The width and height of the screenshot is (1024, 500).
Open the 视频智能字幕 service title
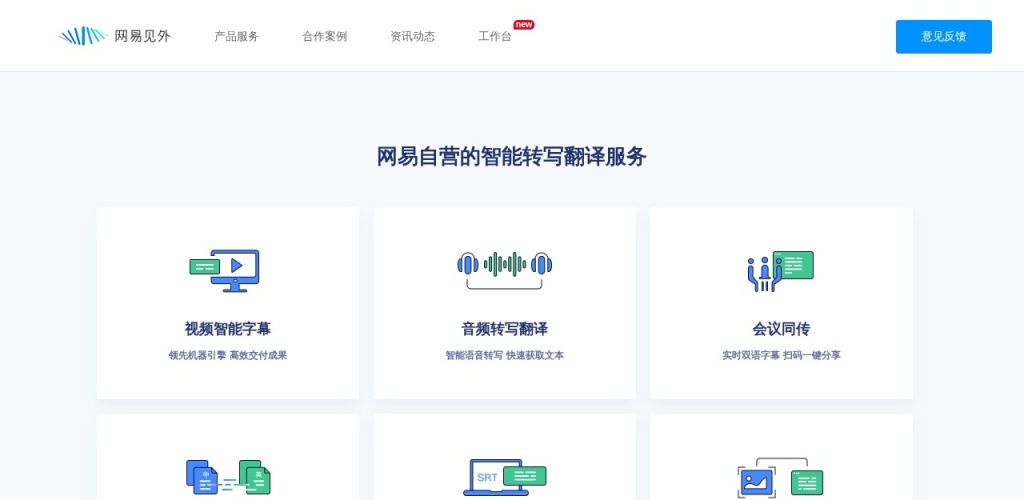pos(227,329)
